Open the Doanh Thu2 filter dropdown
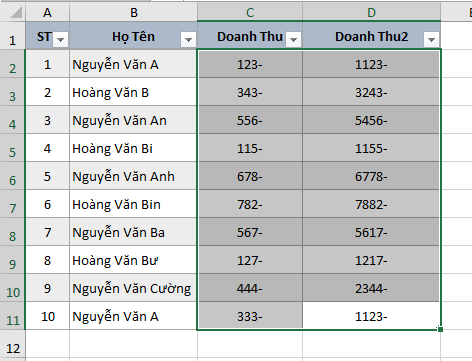 coord(431,40)
